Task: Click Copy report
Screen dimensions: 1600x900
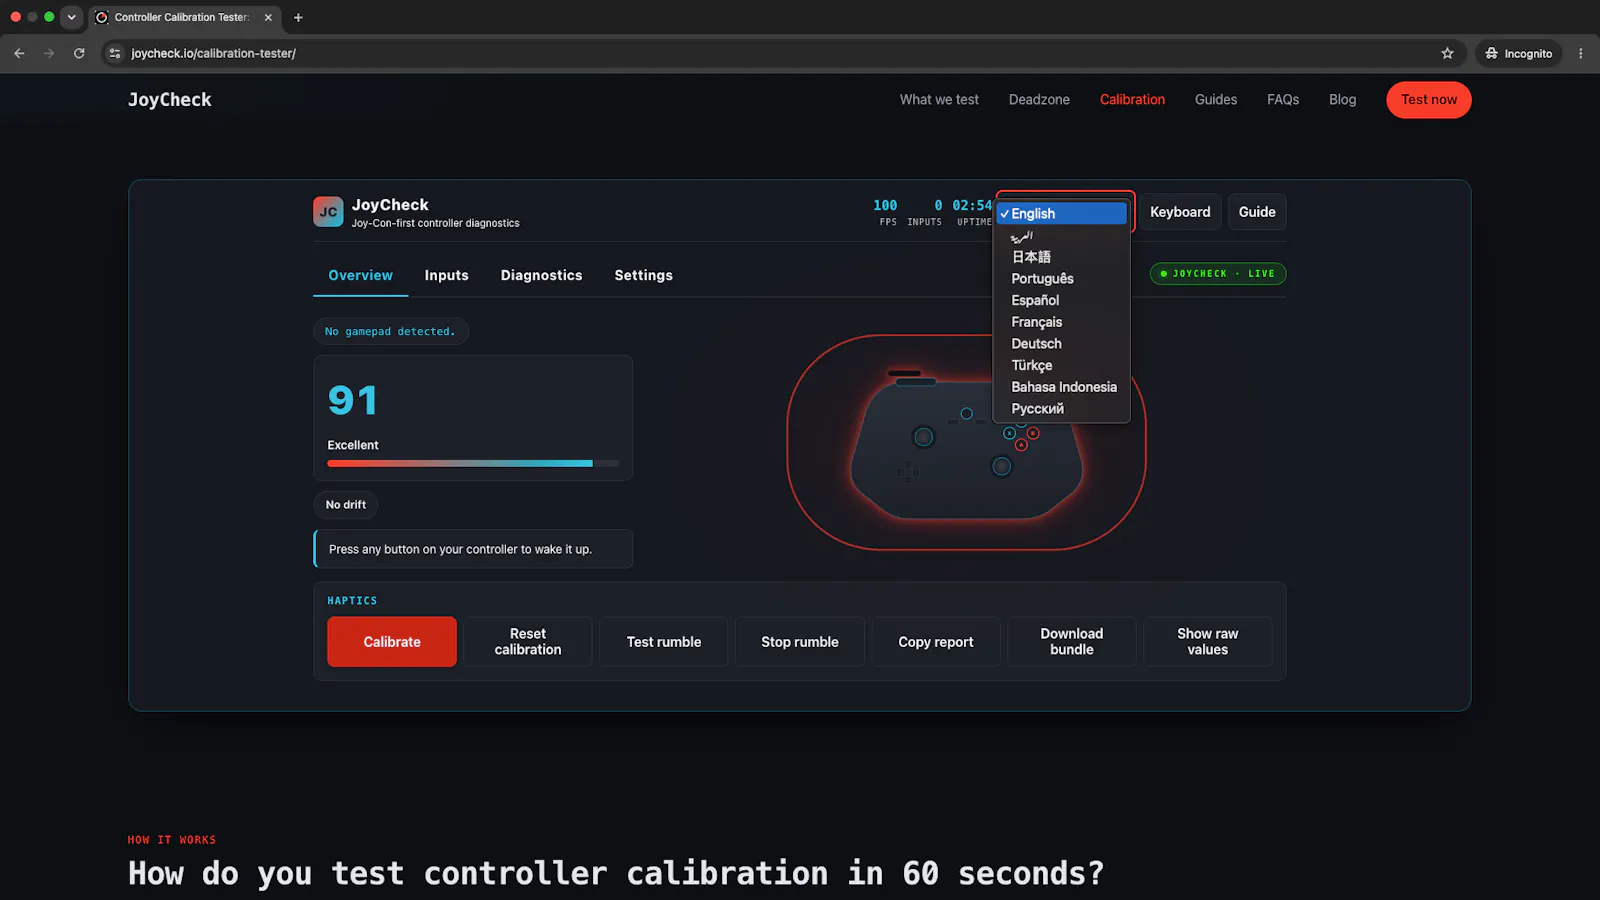Action: tap(936, 642)
